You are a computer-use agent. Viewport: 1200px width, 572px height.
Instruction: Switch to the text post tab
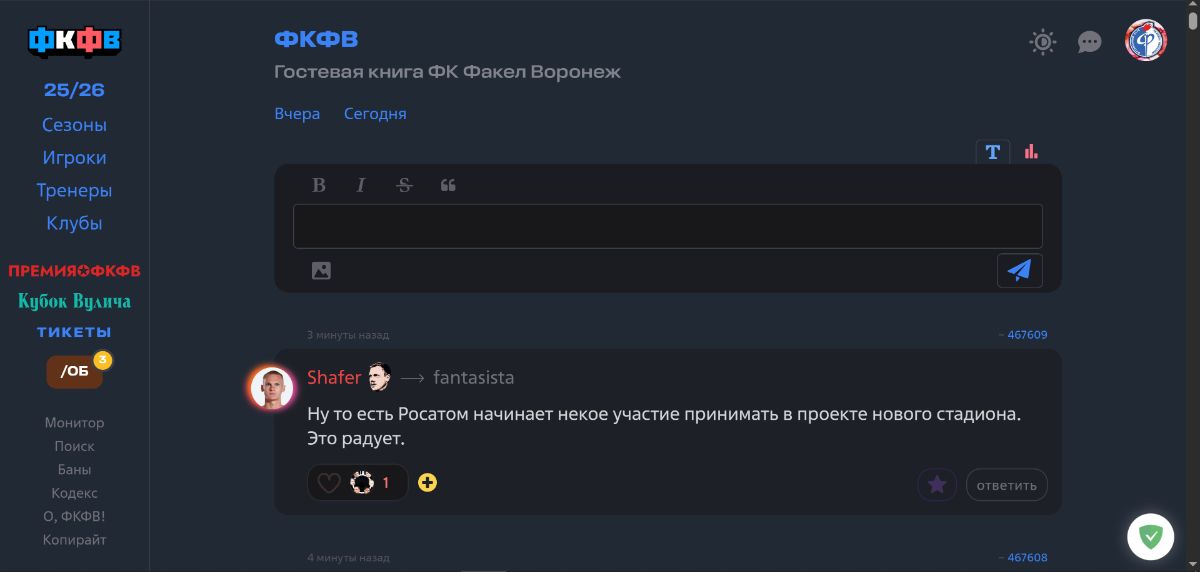click(992, 152)
